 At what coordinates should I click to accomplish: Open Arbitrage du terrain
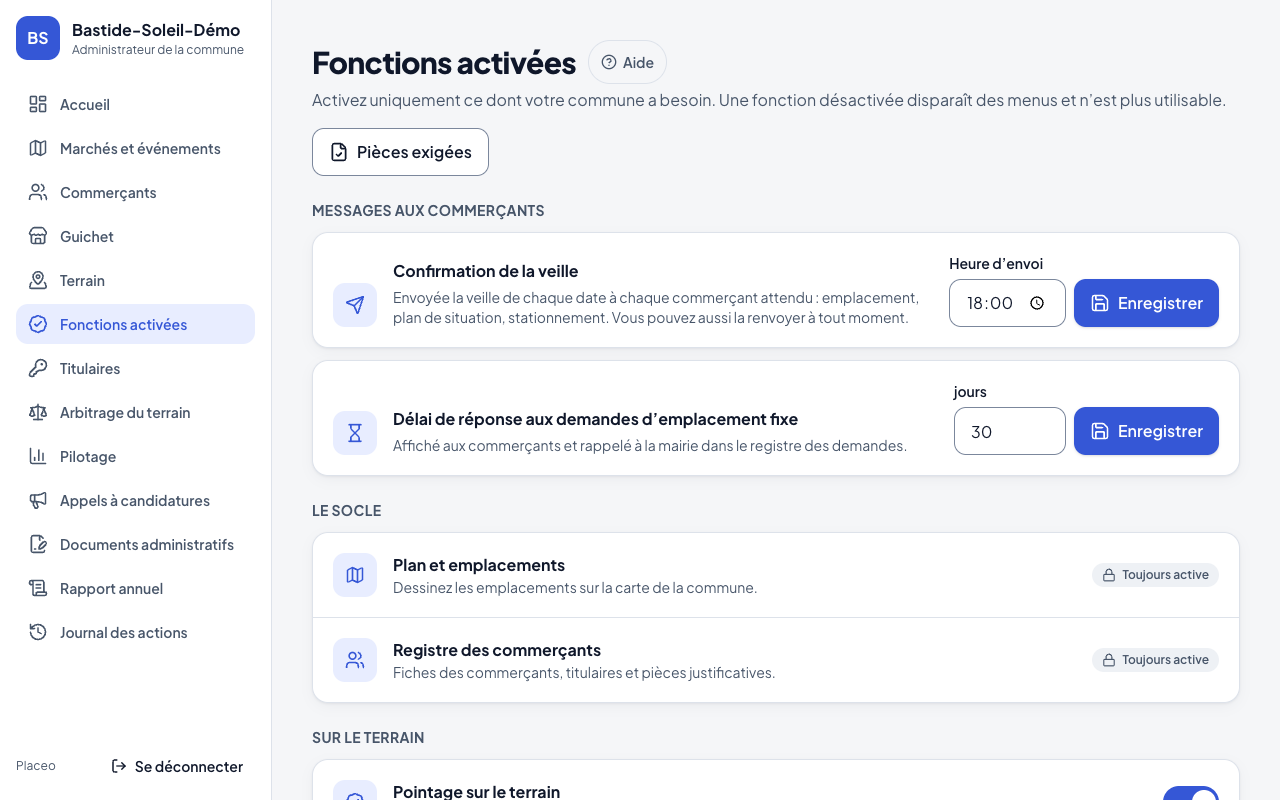[135, 412]
